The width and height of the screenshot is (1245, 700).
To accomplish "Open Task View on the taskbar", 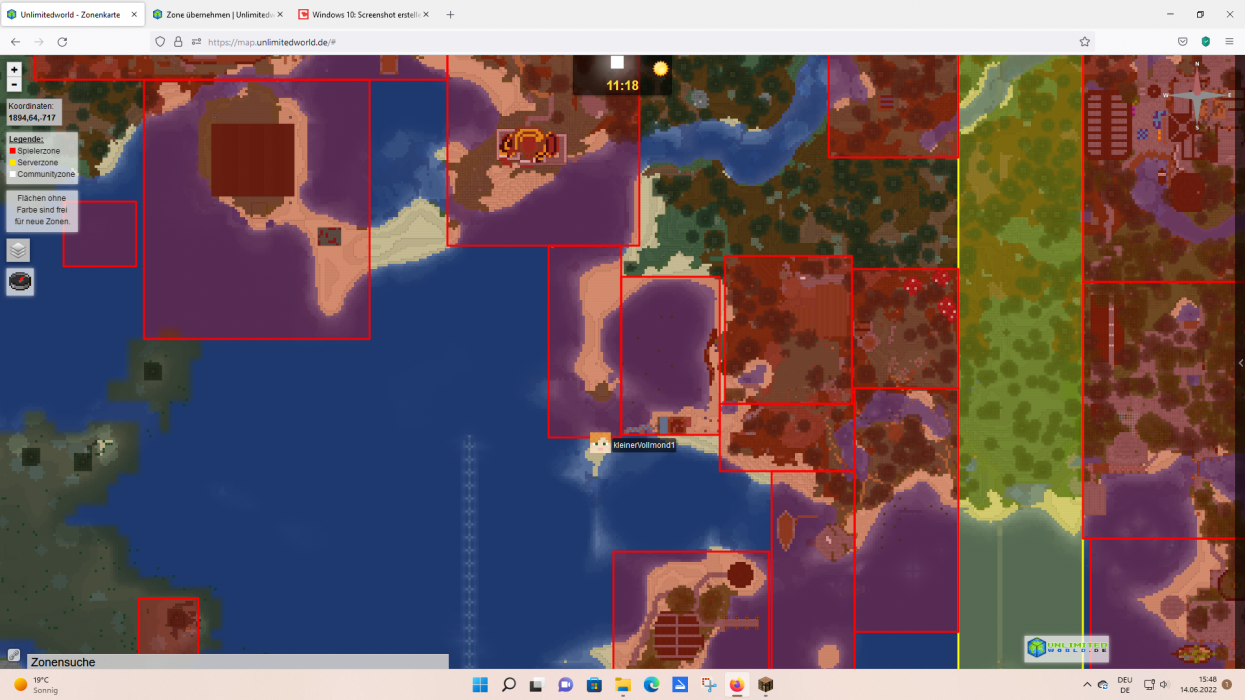I will pyautogui.click(x=537, y=685).
